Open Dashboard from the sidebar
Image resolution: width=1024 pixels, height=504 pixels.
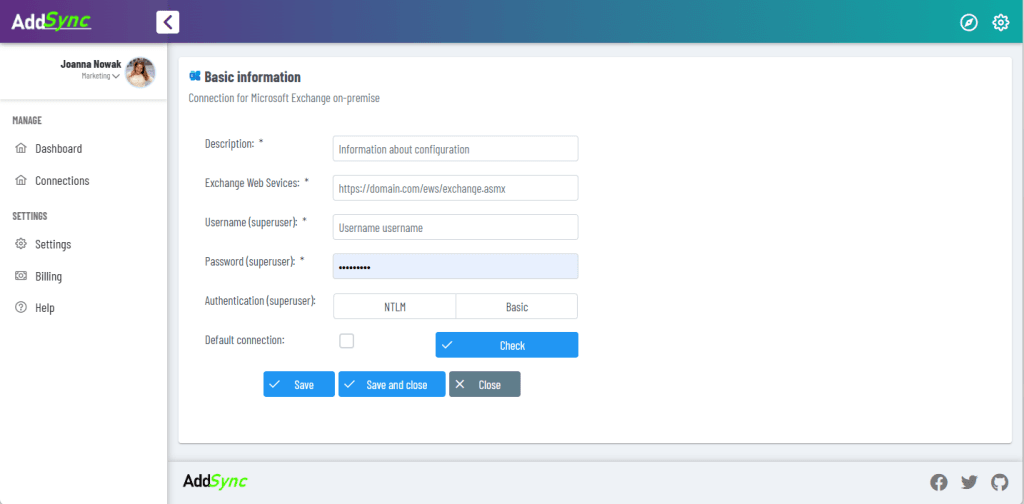[x=58, y=149]
